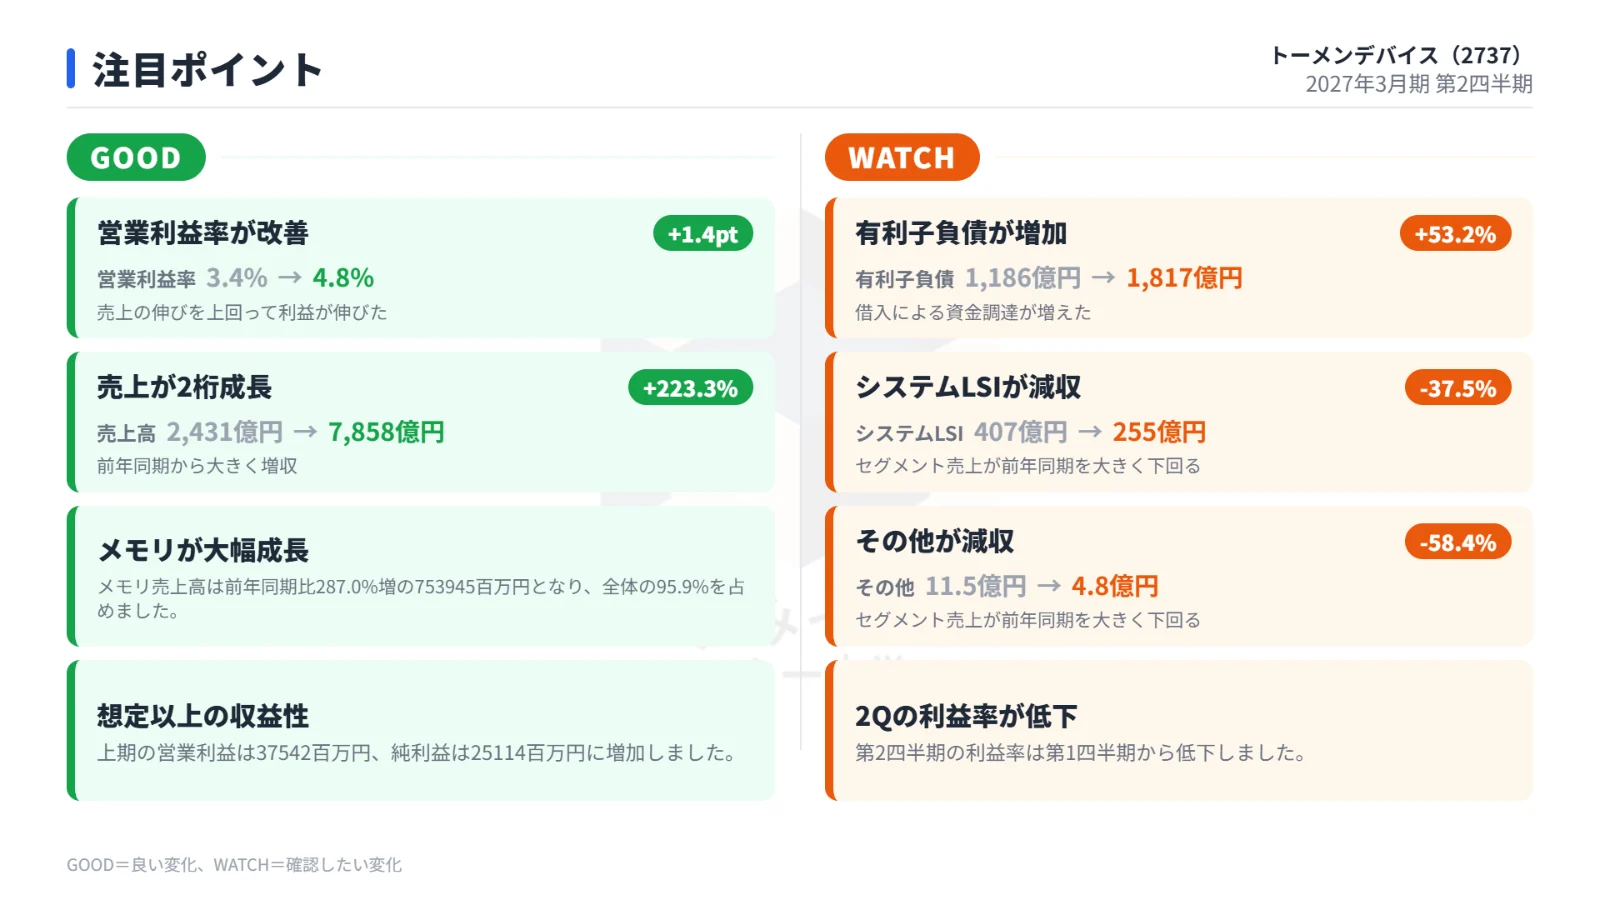This screenshot has width=1600, height=900.
Task: Click the heading メモリが大幅成長
Action: coord(203,550)
